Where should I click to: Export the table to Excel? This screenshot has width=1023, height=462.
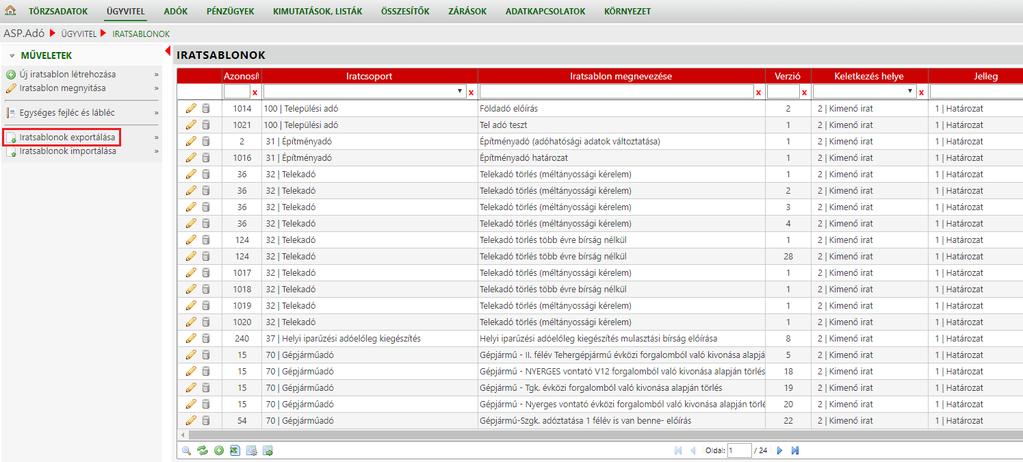235,450
